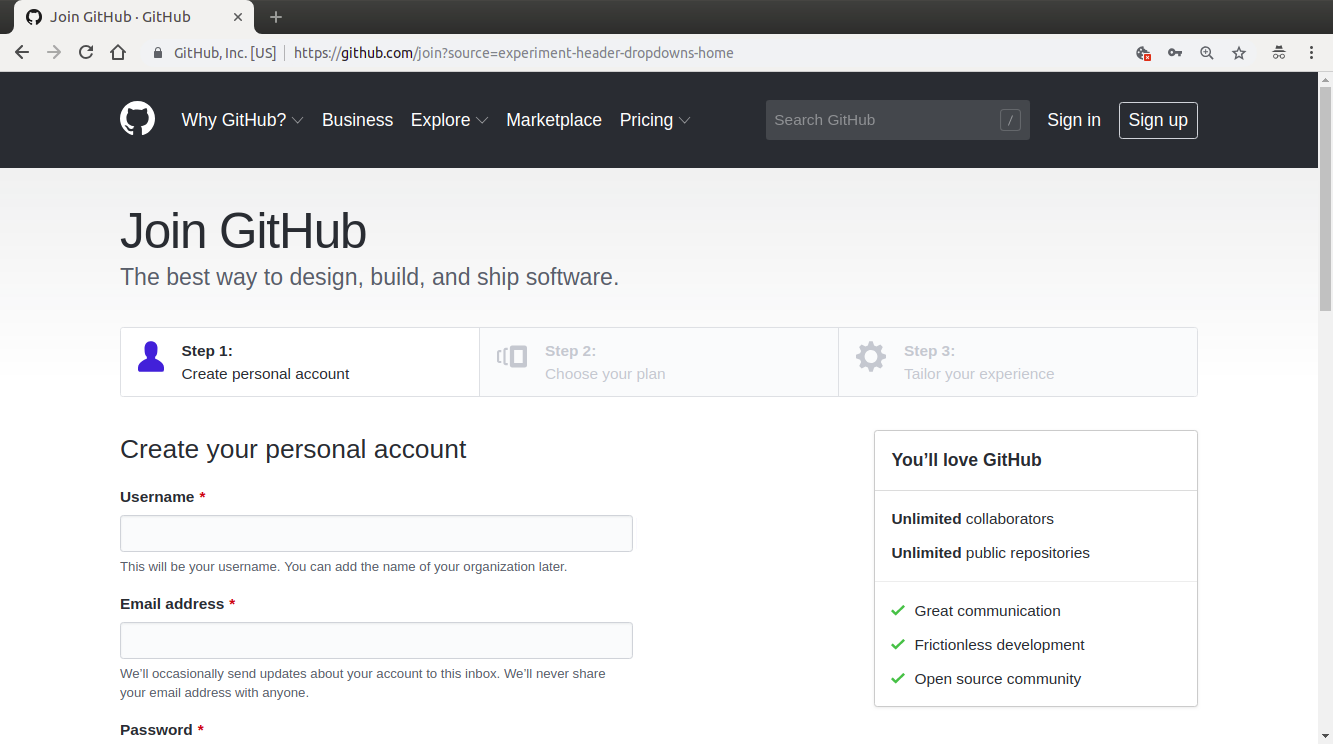Select Step 1 Create personal account
Image resolution: width=1333 pixels, height=744 pixels.
(300, 362)
